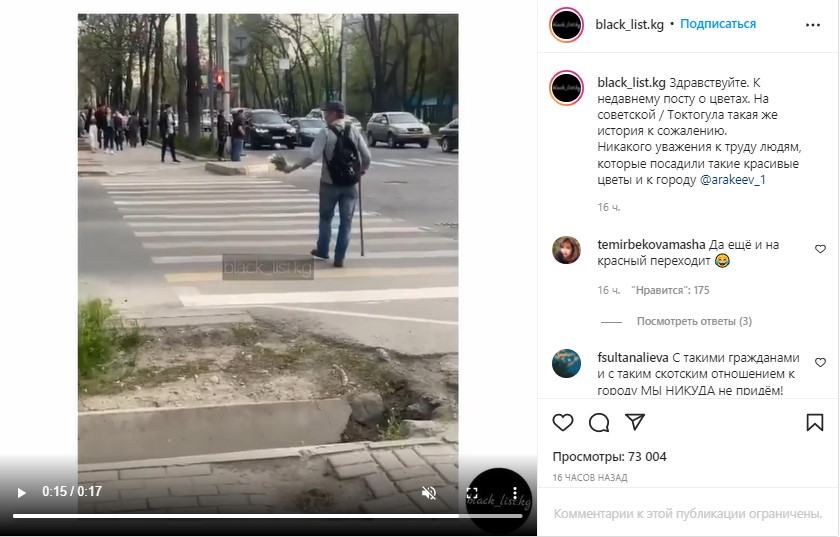View likes count under first comment
The image size is (840, 537).
(x=670, y=290)
